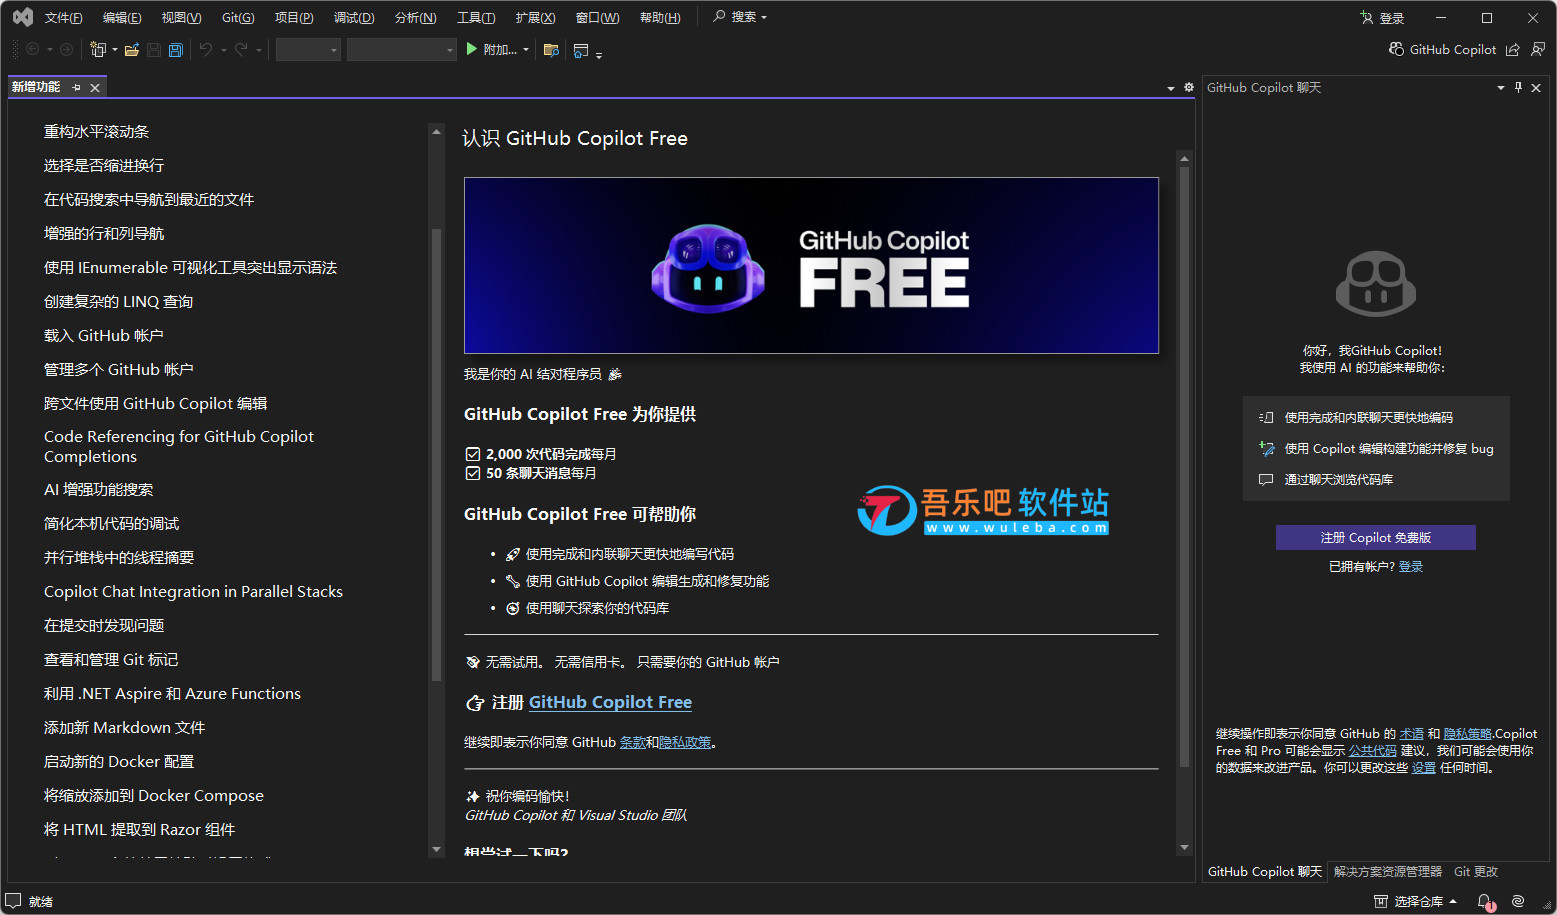Click the feature list vertical scrollbar thumb
The image size is (1557, 915).
436,455
